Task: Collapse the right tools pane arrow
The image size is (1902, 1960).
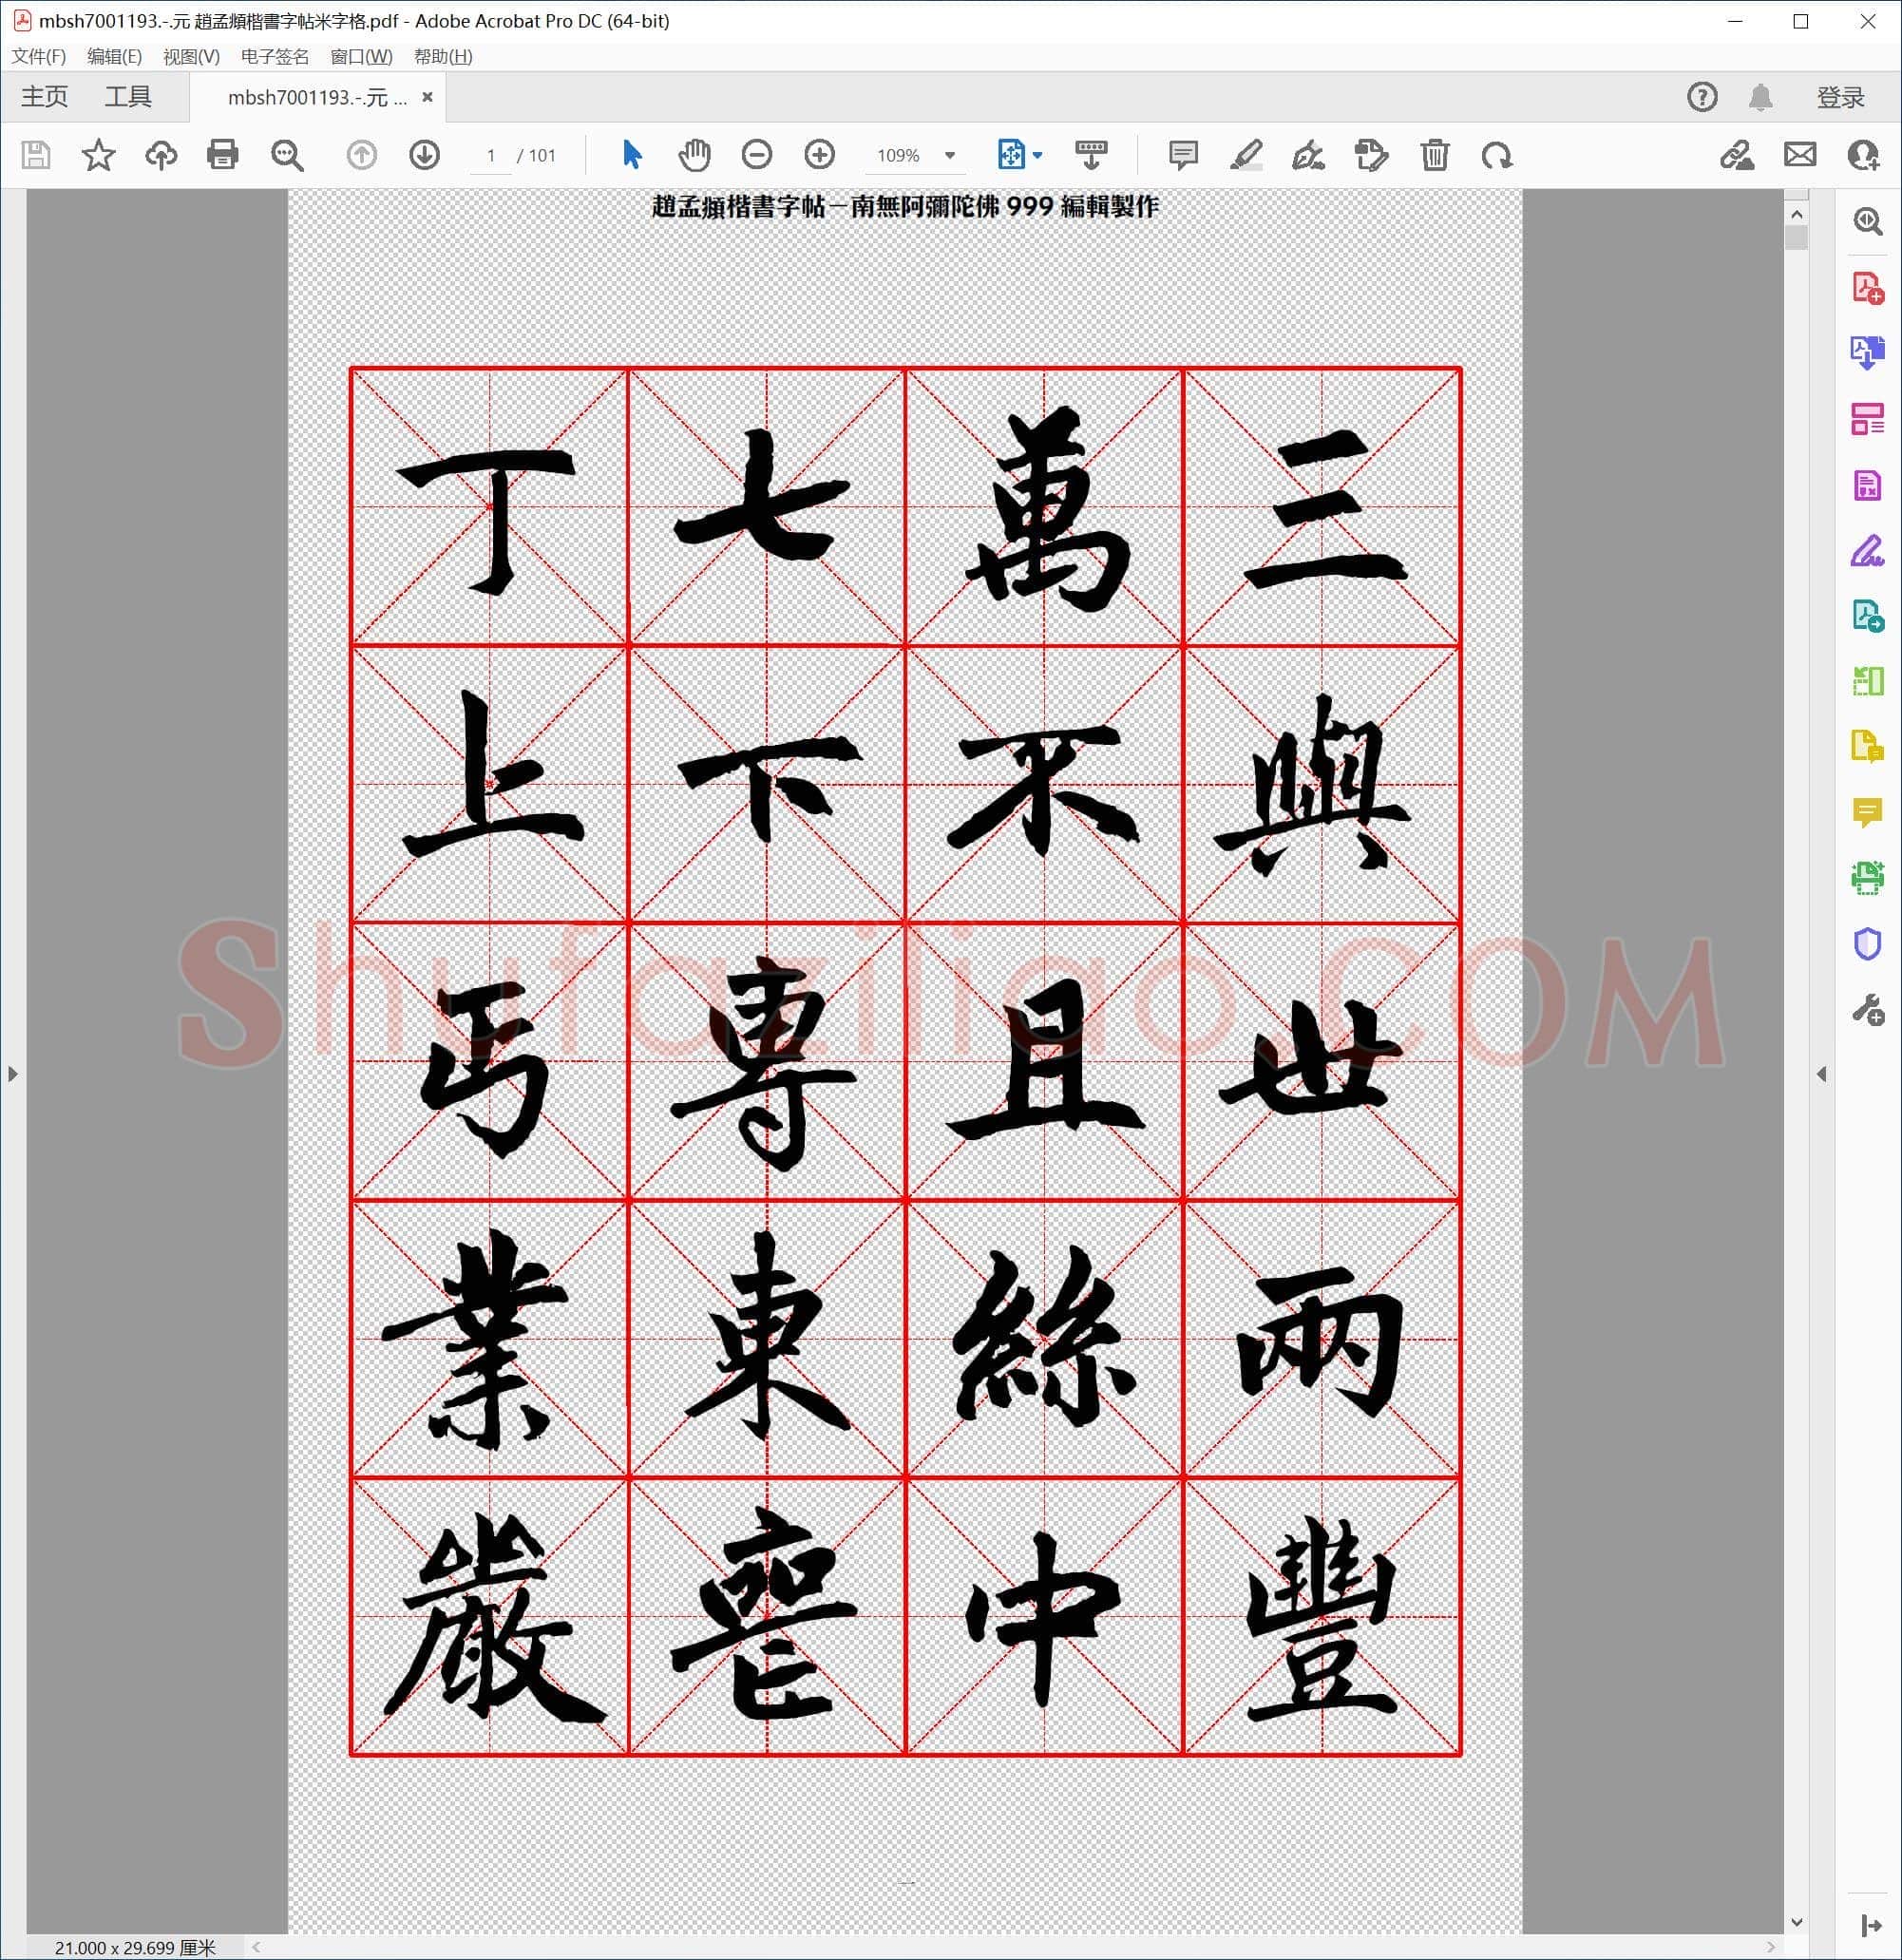Action: [x=1821, y=1074]
